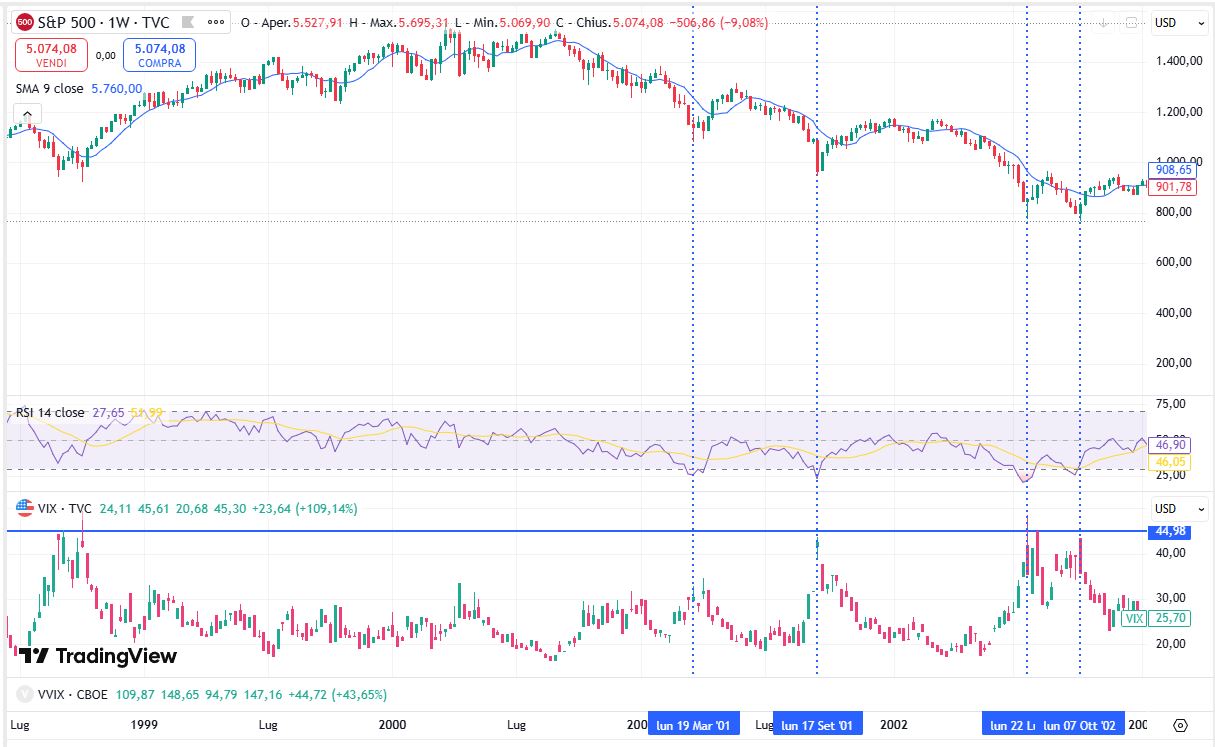Click the US flag icon beside VIX
The height and width of the screenshot is (747, 1215).
click(25, 508)
